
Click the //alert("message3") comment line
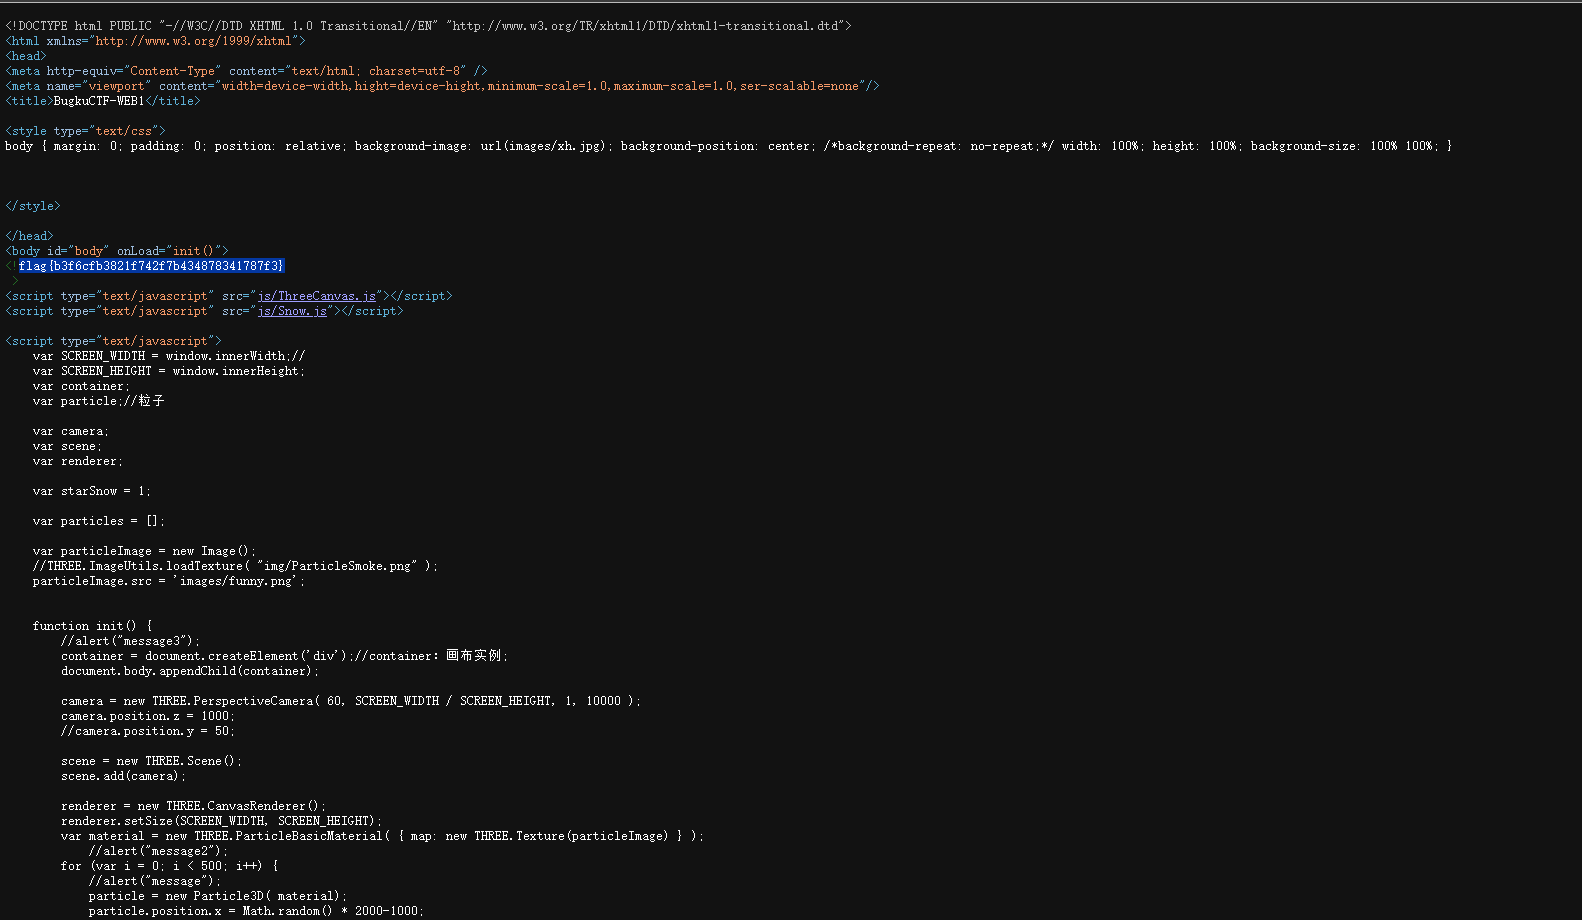(130, 641)
